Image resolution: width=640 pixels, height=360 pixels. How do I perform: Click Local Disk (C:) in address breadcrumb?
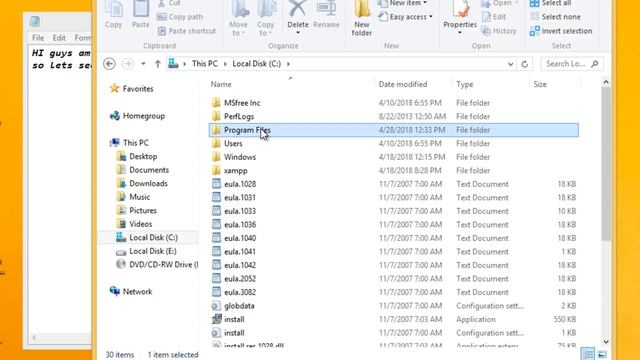tap(256, 64)
